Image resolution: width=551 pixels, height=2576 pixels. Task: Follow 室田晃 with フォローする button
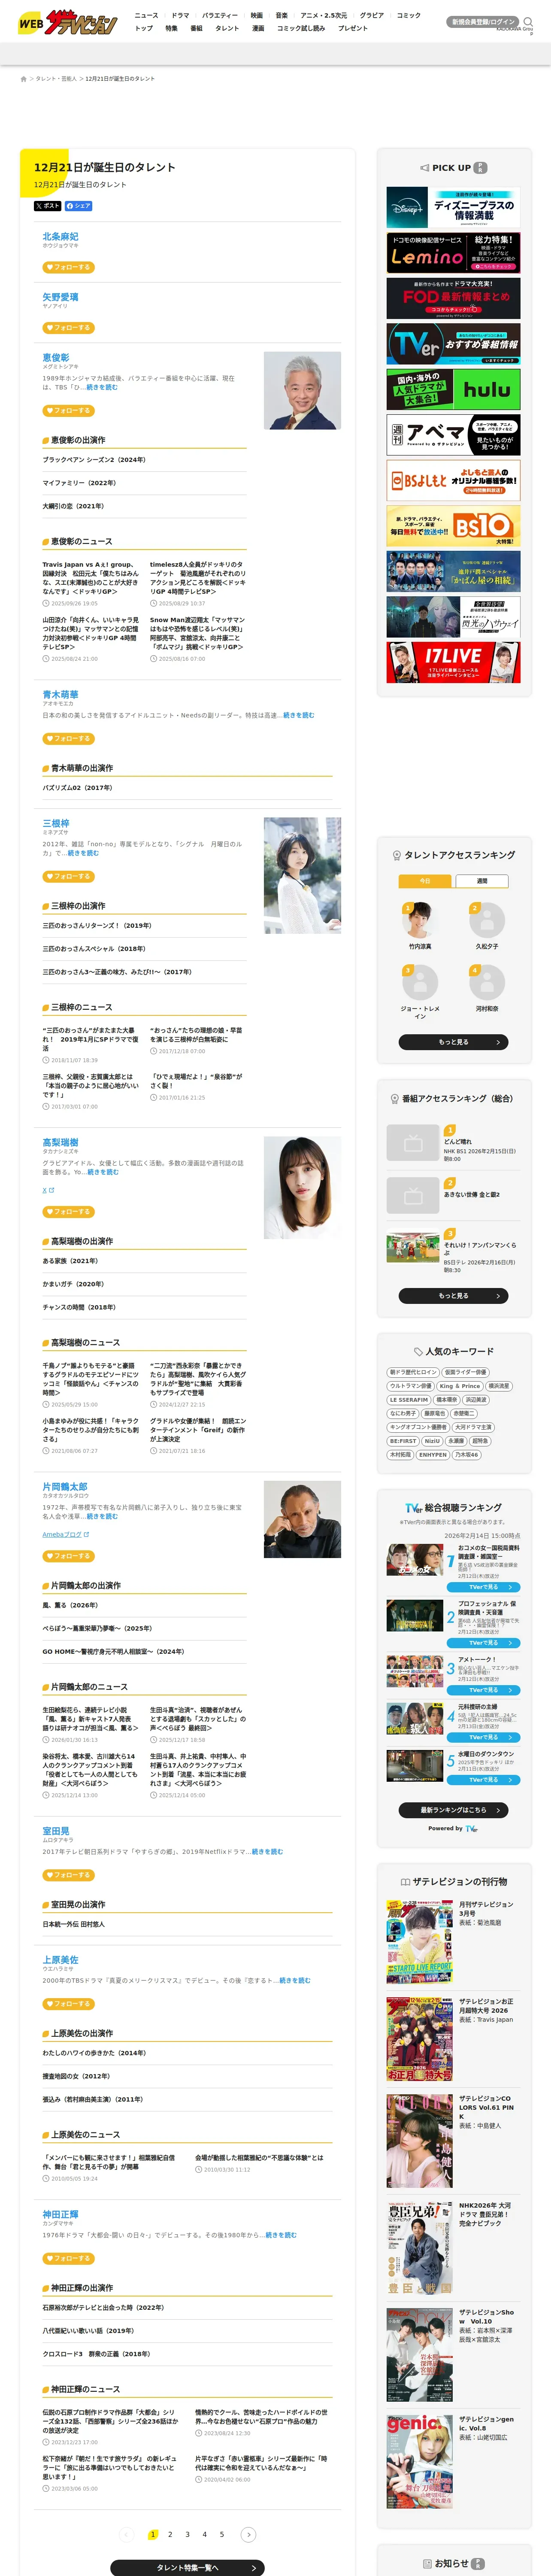coord(69,1875)
